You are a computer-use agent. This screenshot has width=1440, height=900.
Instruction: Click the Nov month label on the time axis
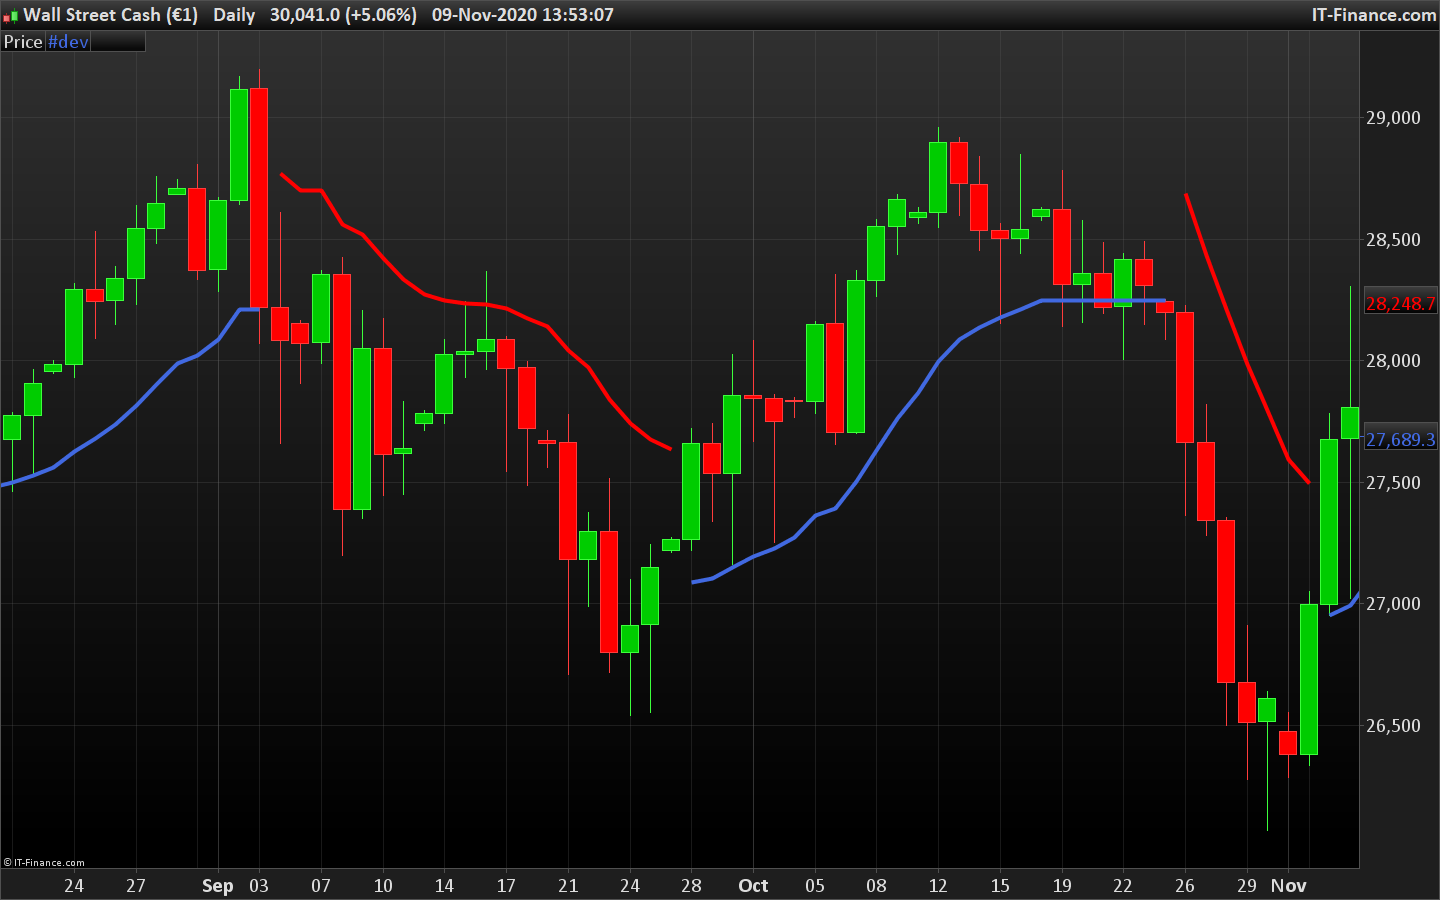click(1288, 886)
